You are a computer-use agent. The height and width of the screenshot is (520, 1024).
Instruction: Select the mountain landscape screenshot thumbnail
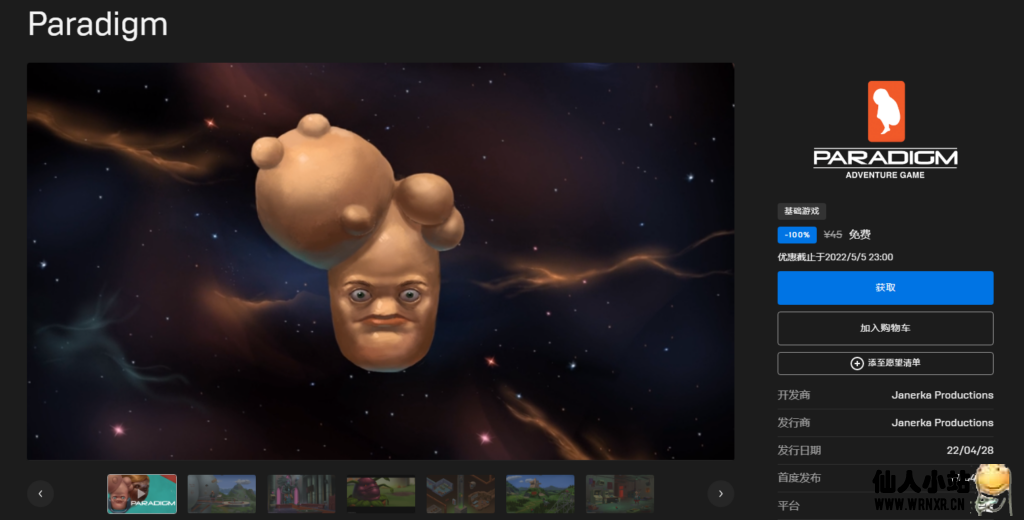pos(221,494)
